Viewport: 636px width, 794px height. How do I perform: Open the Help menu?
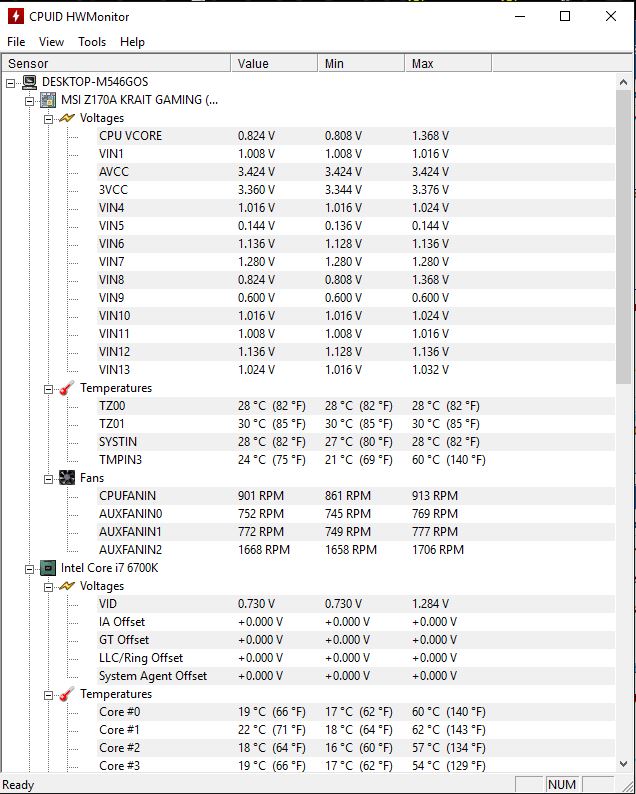point(132,42)
